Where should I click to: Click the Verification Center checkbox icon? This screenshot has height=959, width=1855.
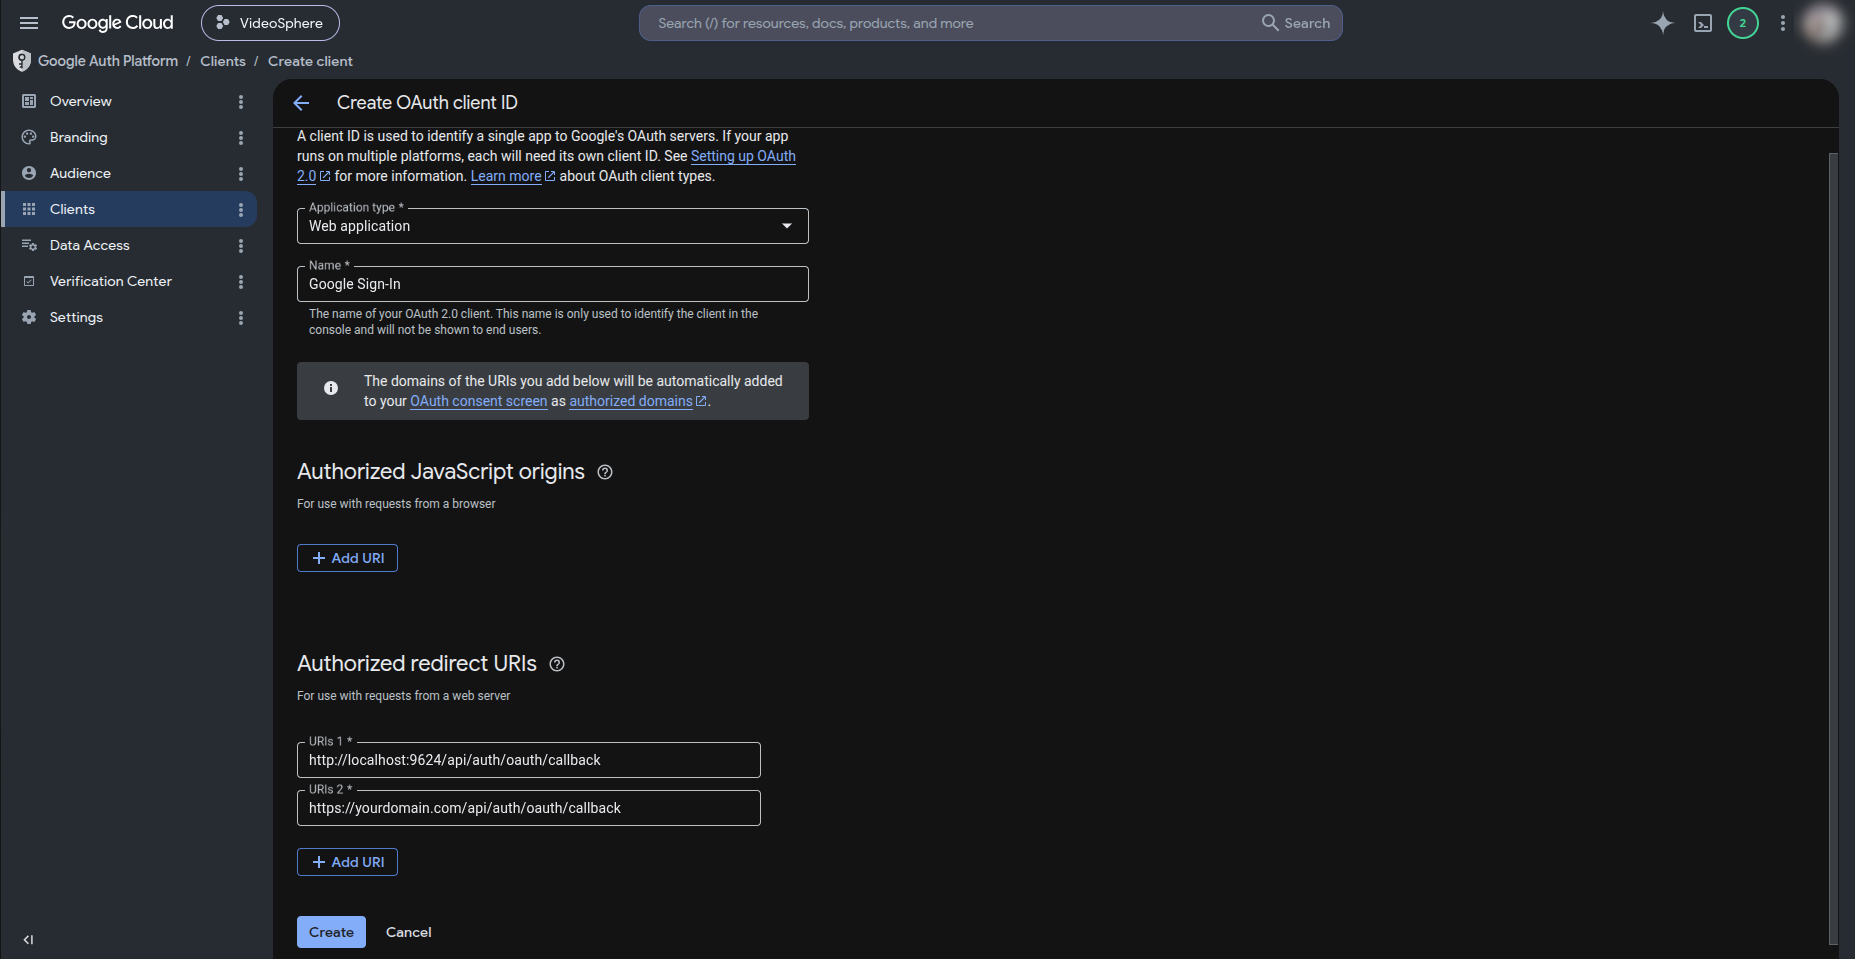(x=29, y=281)
